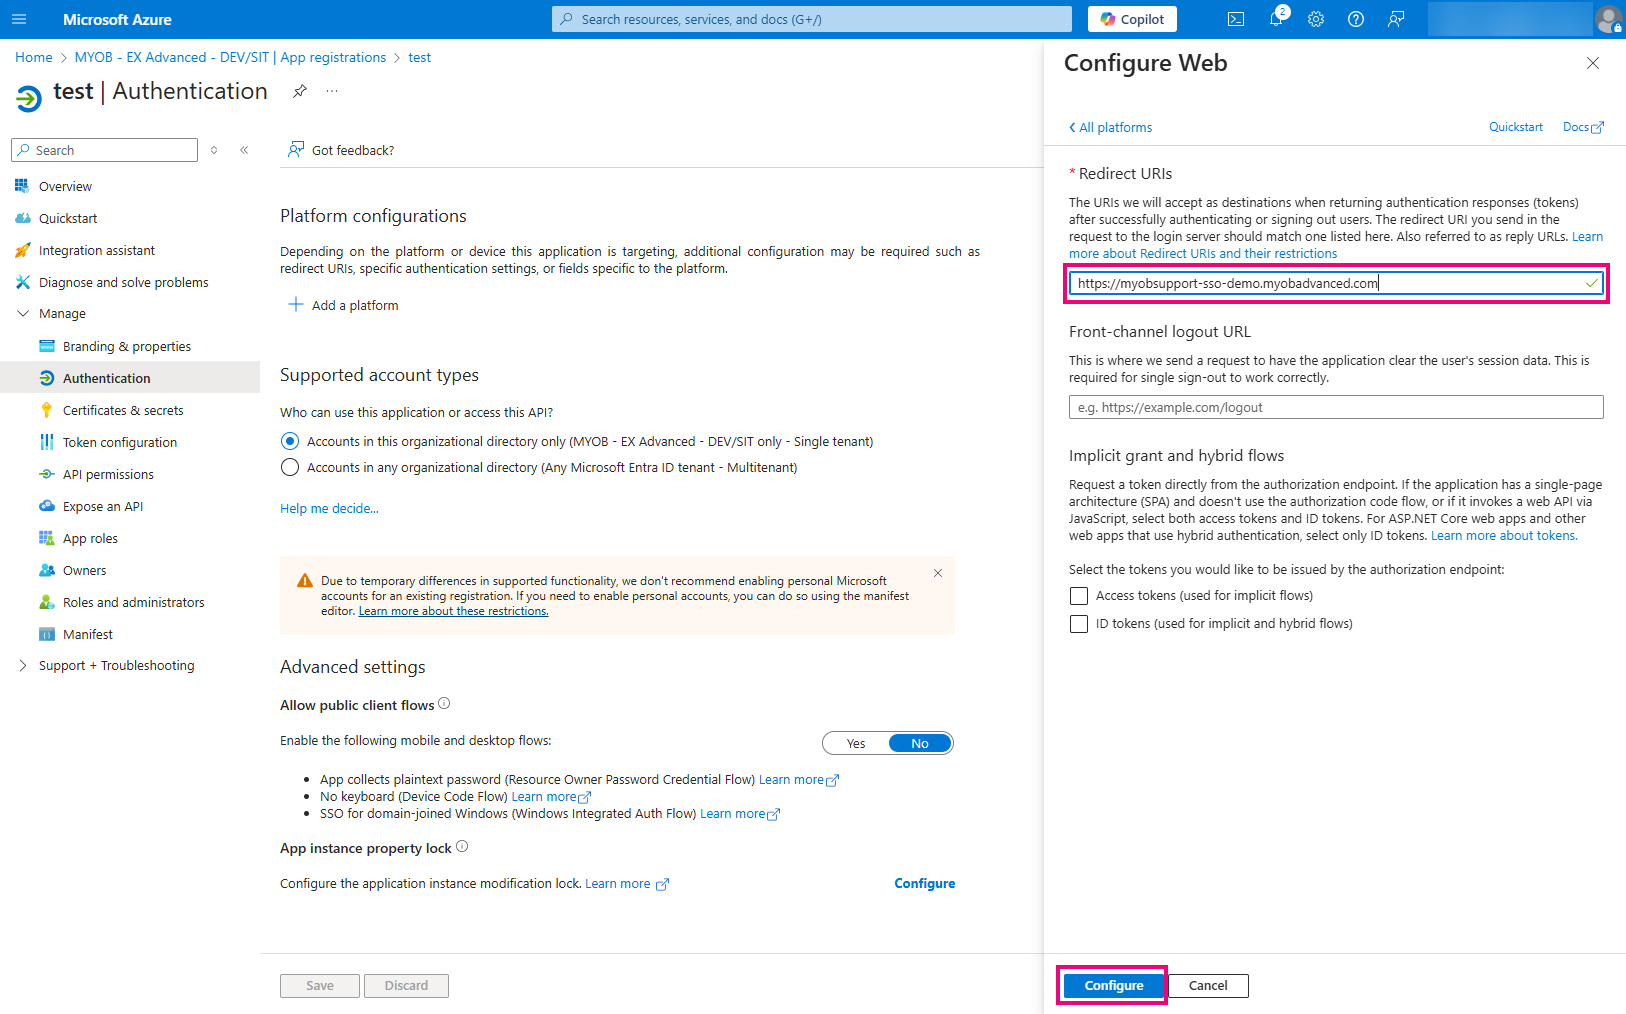Open the Support and help question icon
Viewport: 1626px width, 1014px height.
(1356, 19)
